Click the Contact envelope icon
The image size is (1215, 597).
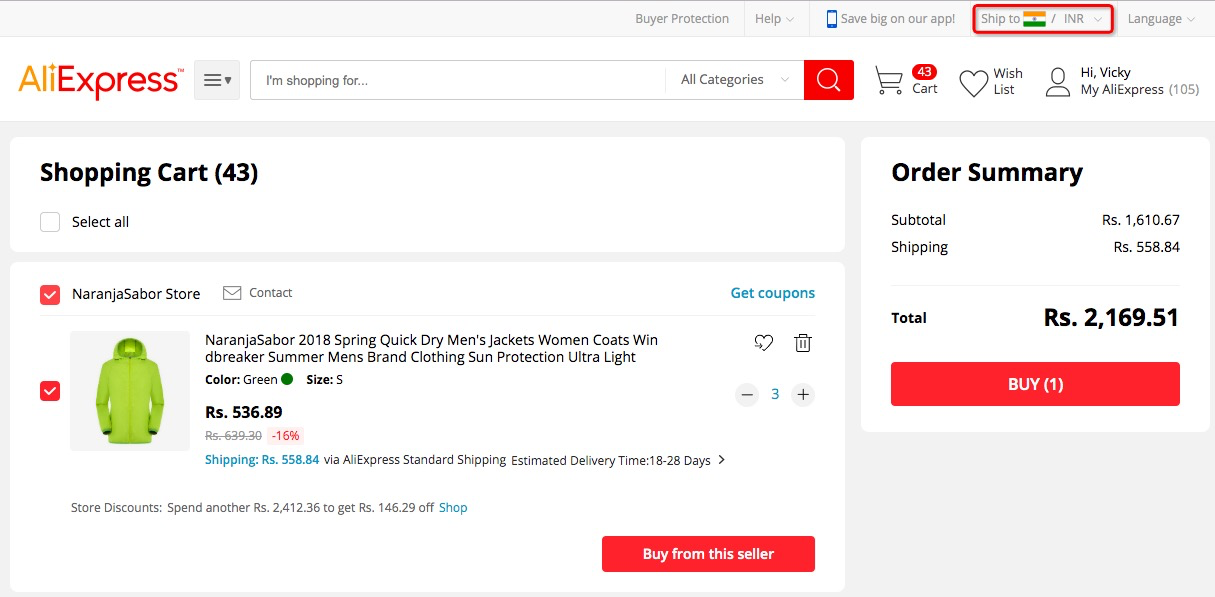click(232, 293)
